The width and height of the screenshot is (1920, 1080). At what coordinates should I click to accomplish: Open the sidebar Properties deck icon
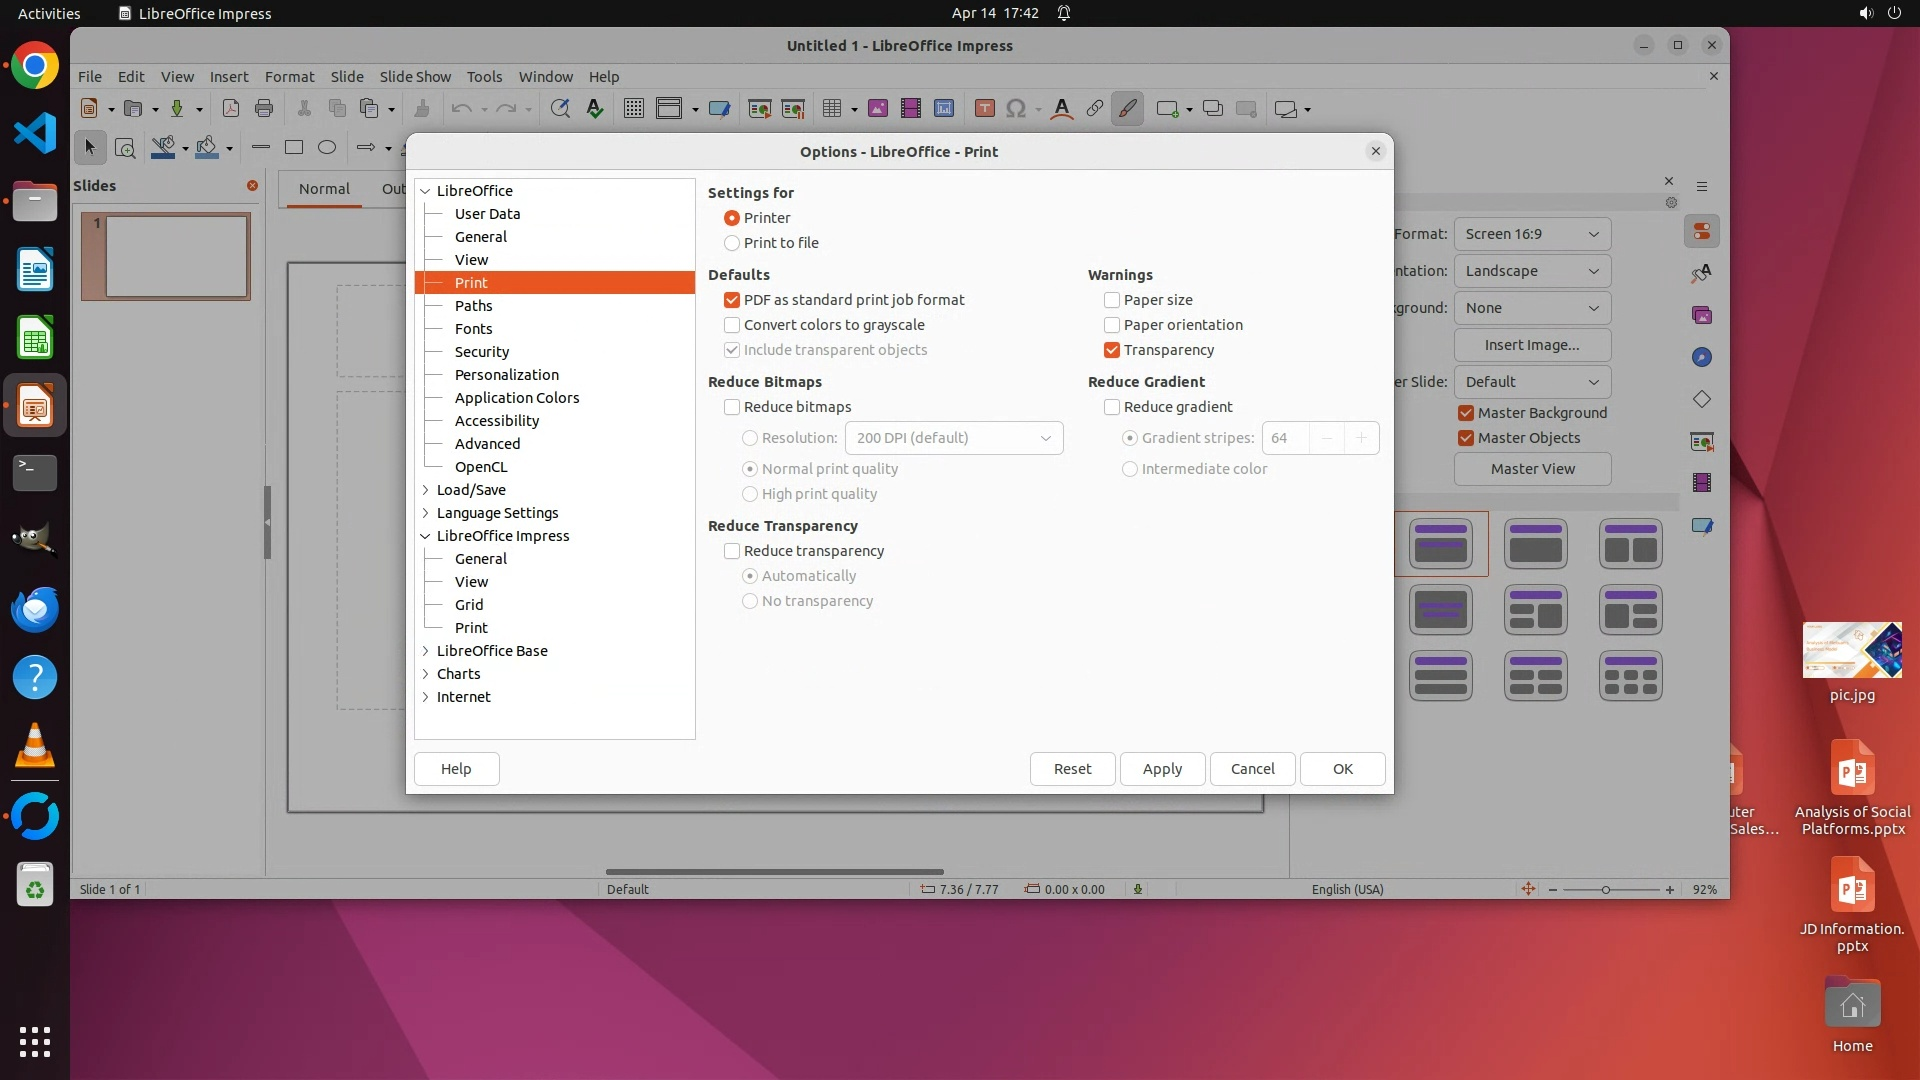click(x=1702, y=232)
